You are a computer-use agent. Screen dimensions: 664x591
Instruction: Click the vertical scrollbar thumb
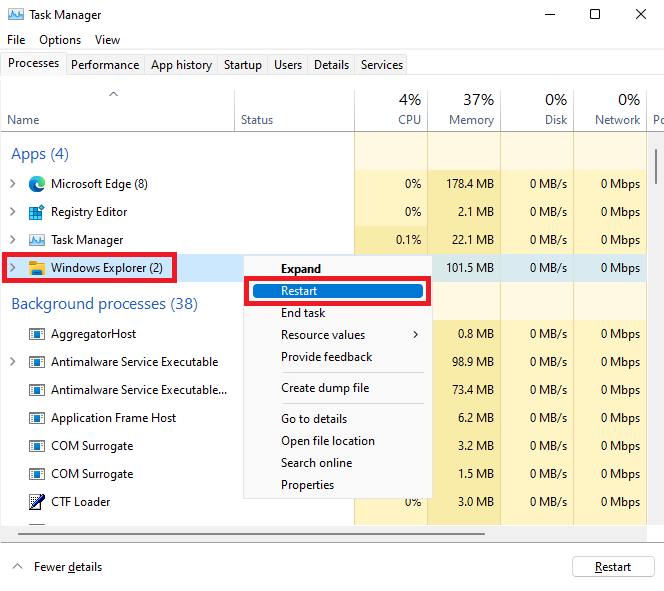(656, 166)
